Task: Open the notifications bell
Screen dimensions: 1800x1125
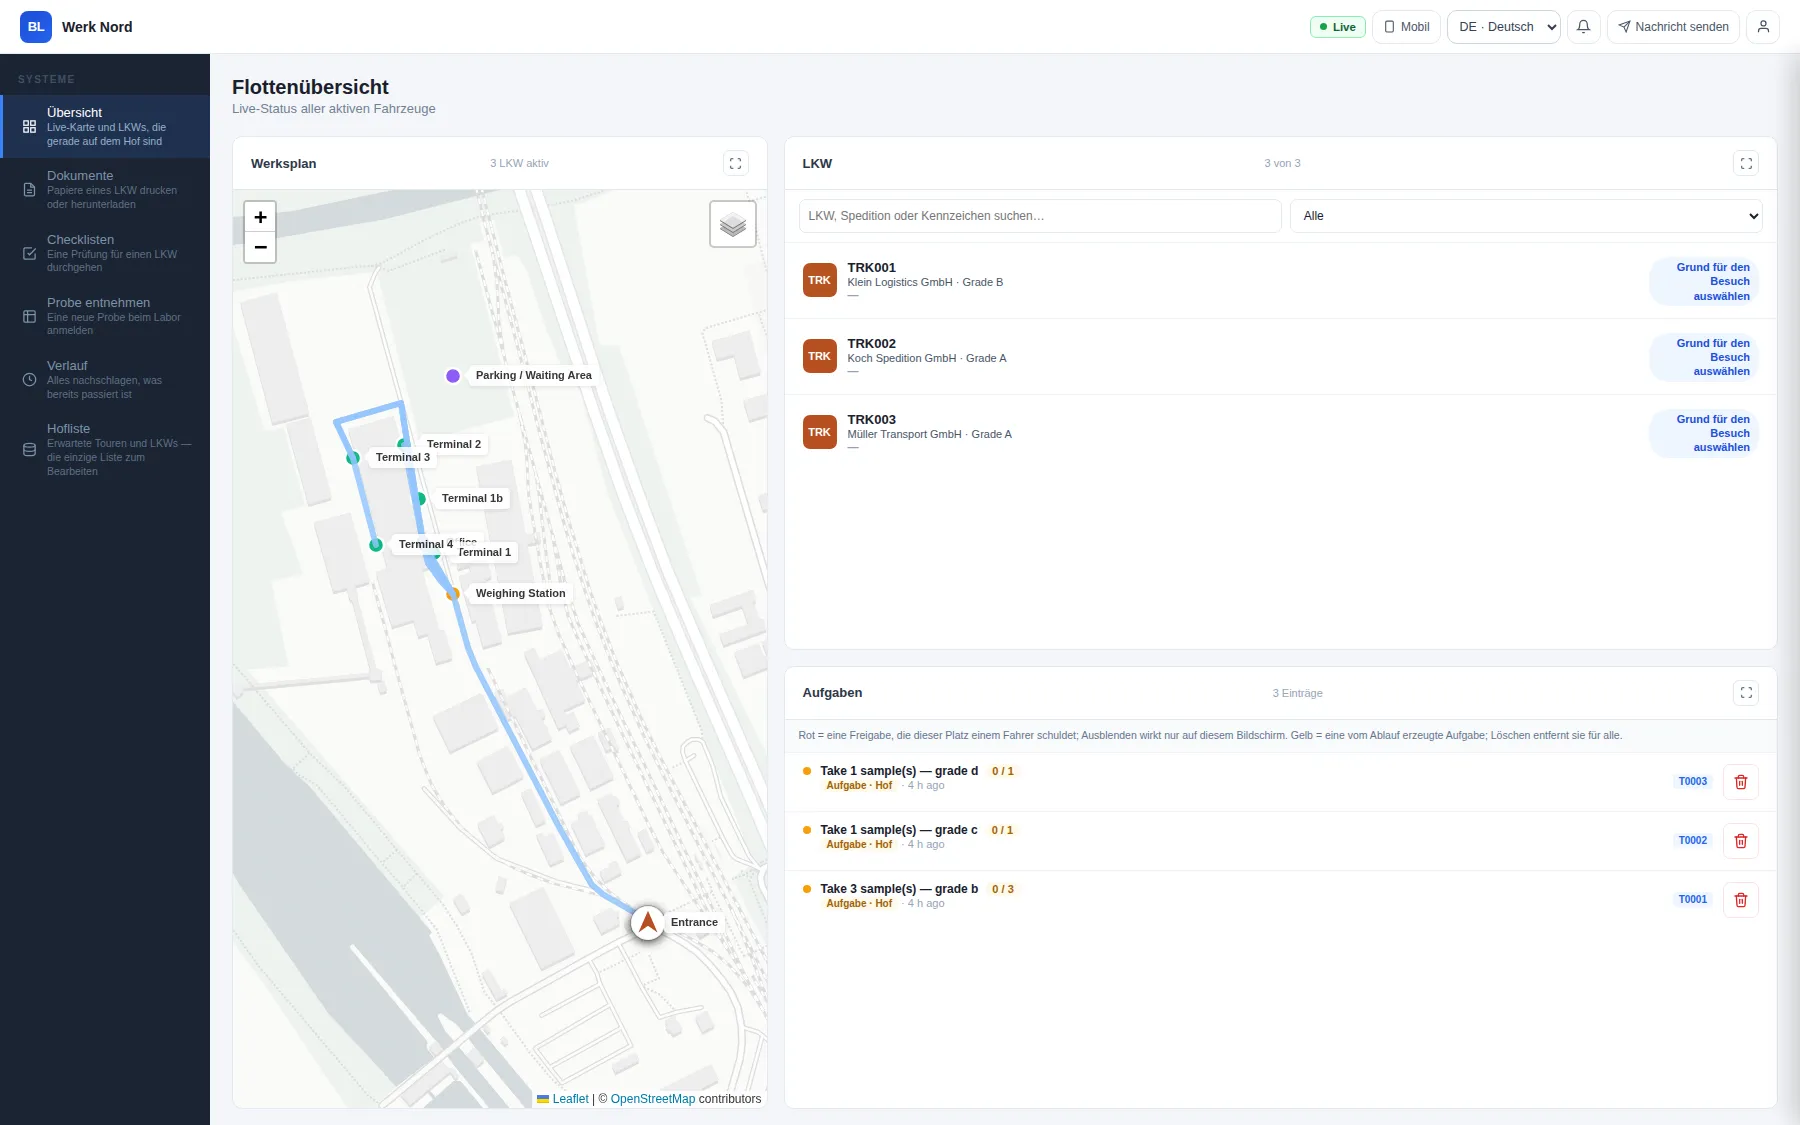Action: (x=1583, y=27)
